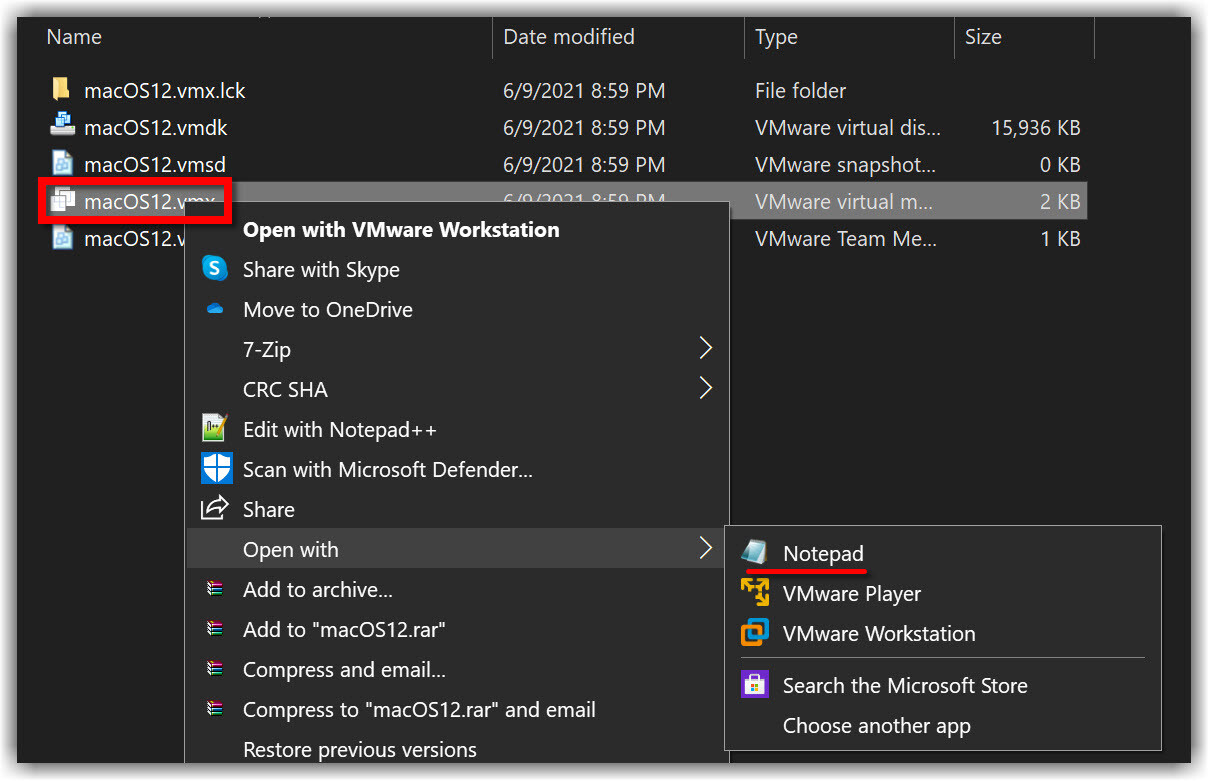Choose Add to "macOS12.rar"
Image resolution: width=1209 pixels, height=781 pixels.
tap(344, 629)
